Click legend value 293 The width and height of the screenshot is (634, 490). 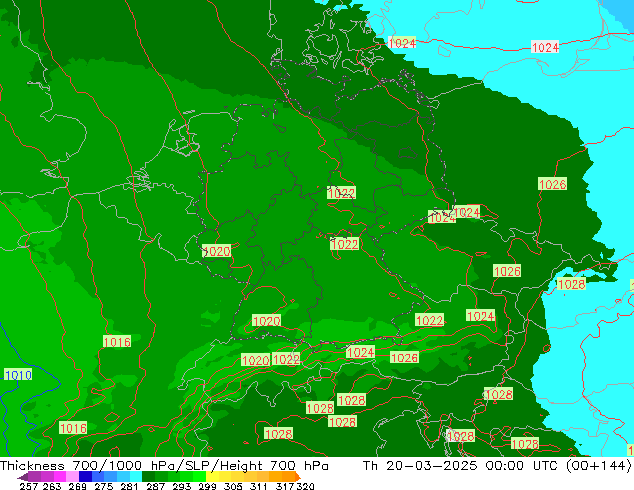click(x=181, y=486)
